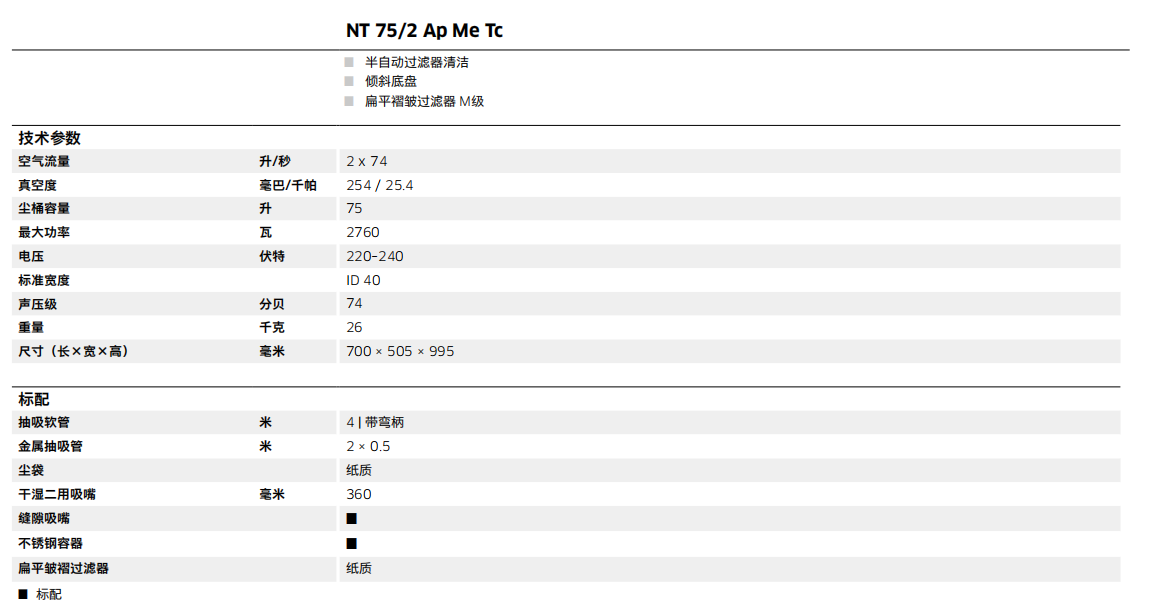Click the gray bullet beside 半自动过滤器清洁
The image size is (1153, 615).
pos(349,62)
